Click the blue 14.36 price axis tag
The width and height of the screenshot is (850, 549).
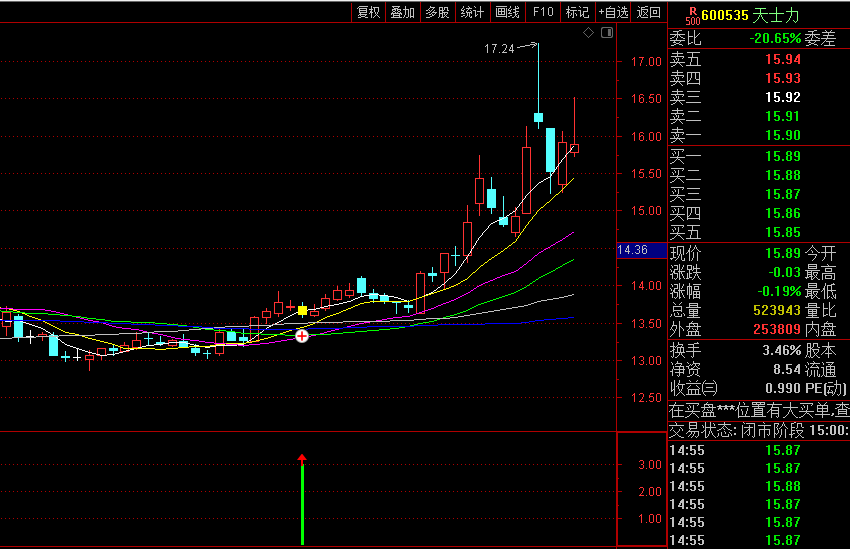tap(641, 250)
